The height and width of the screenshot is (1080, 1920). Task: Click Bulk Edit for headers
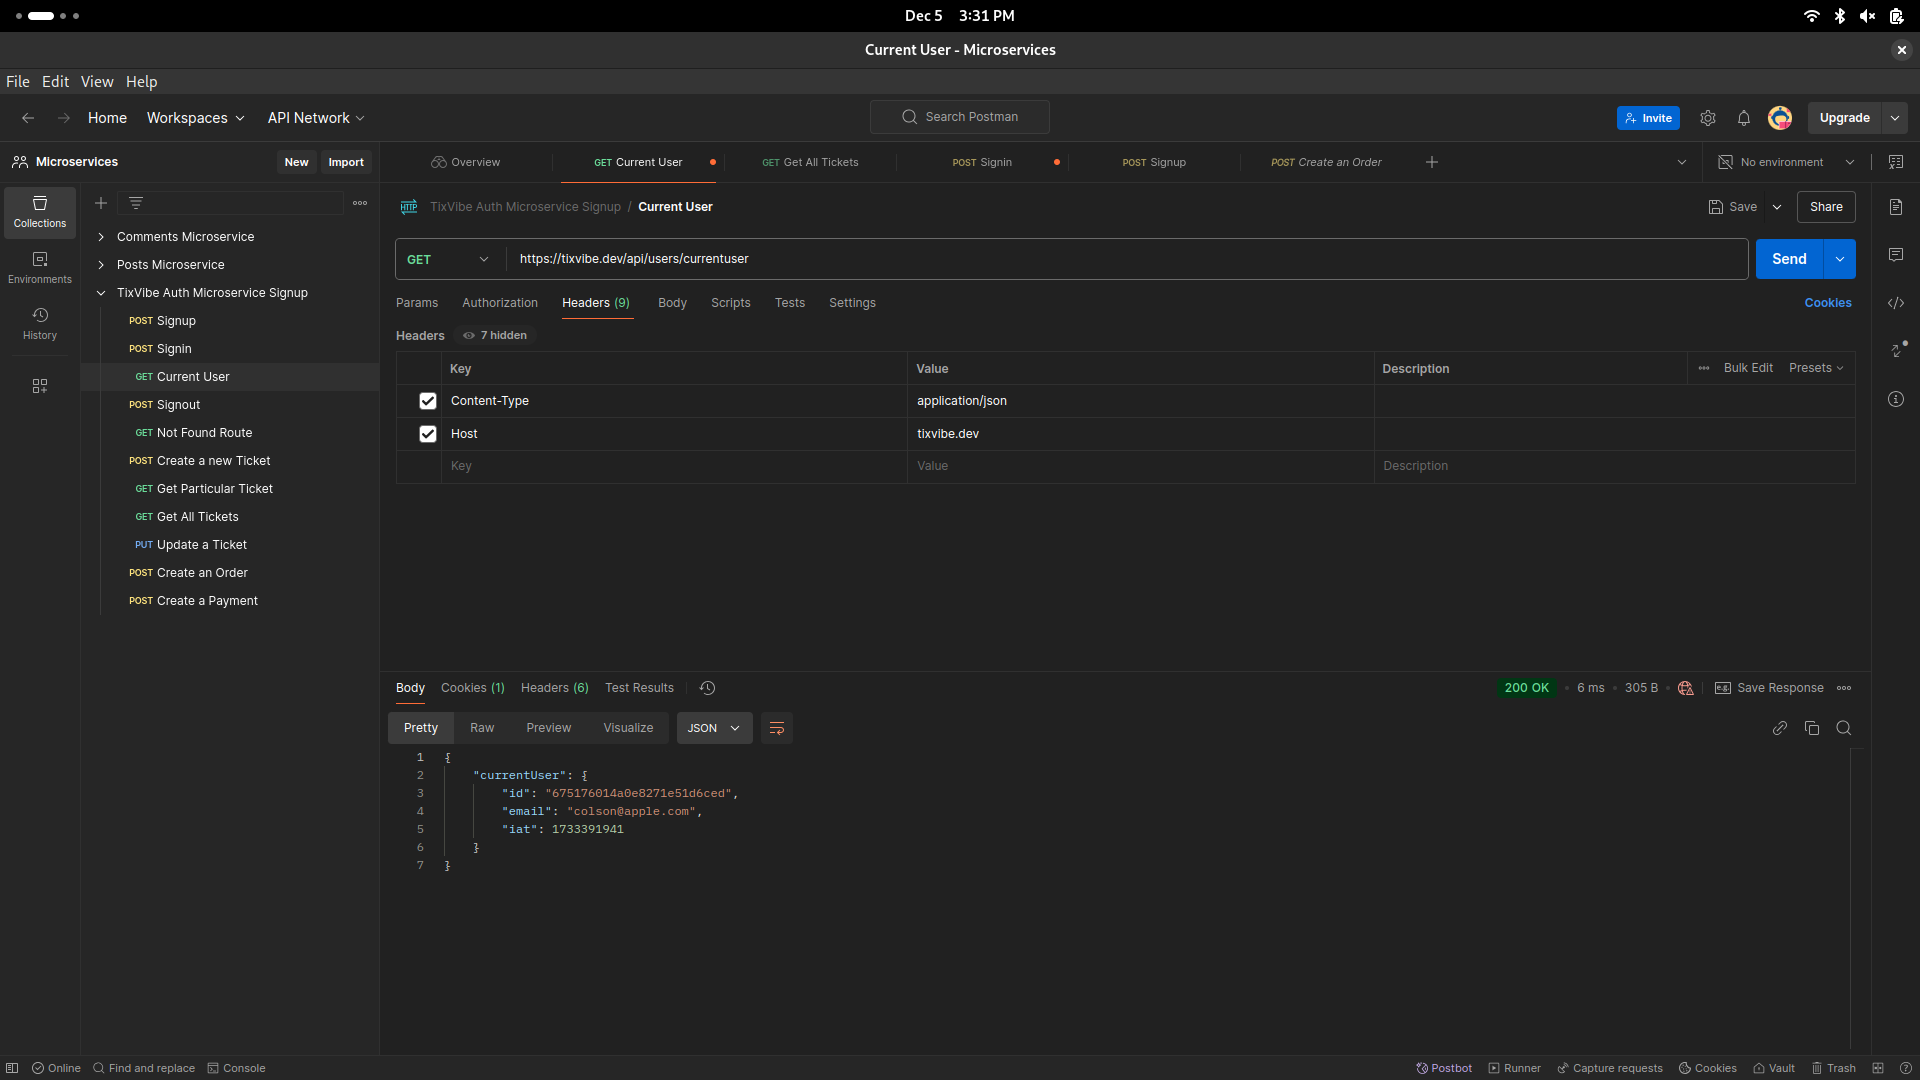point(1748,368)
